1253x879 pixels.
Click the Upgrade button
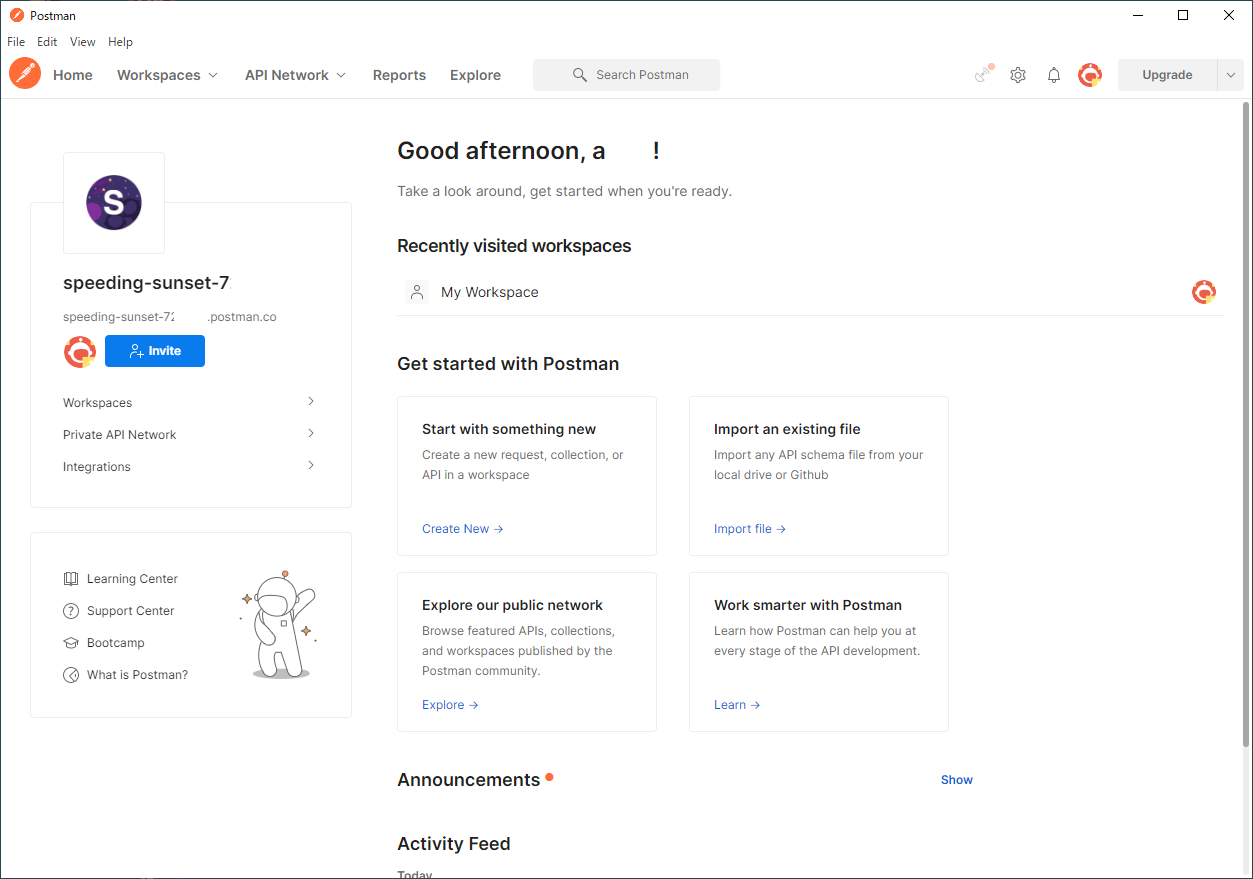pos(1167,75)
